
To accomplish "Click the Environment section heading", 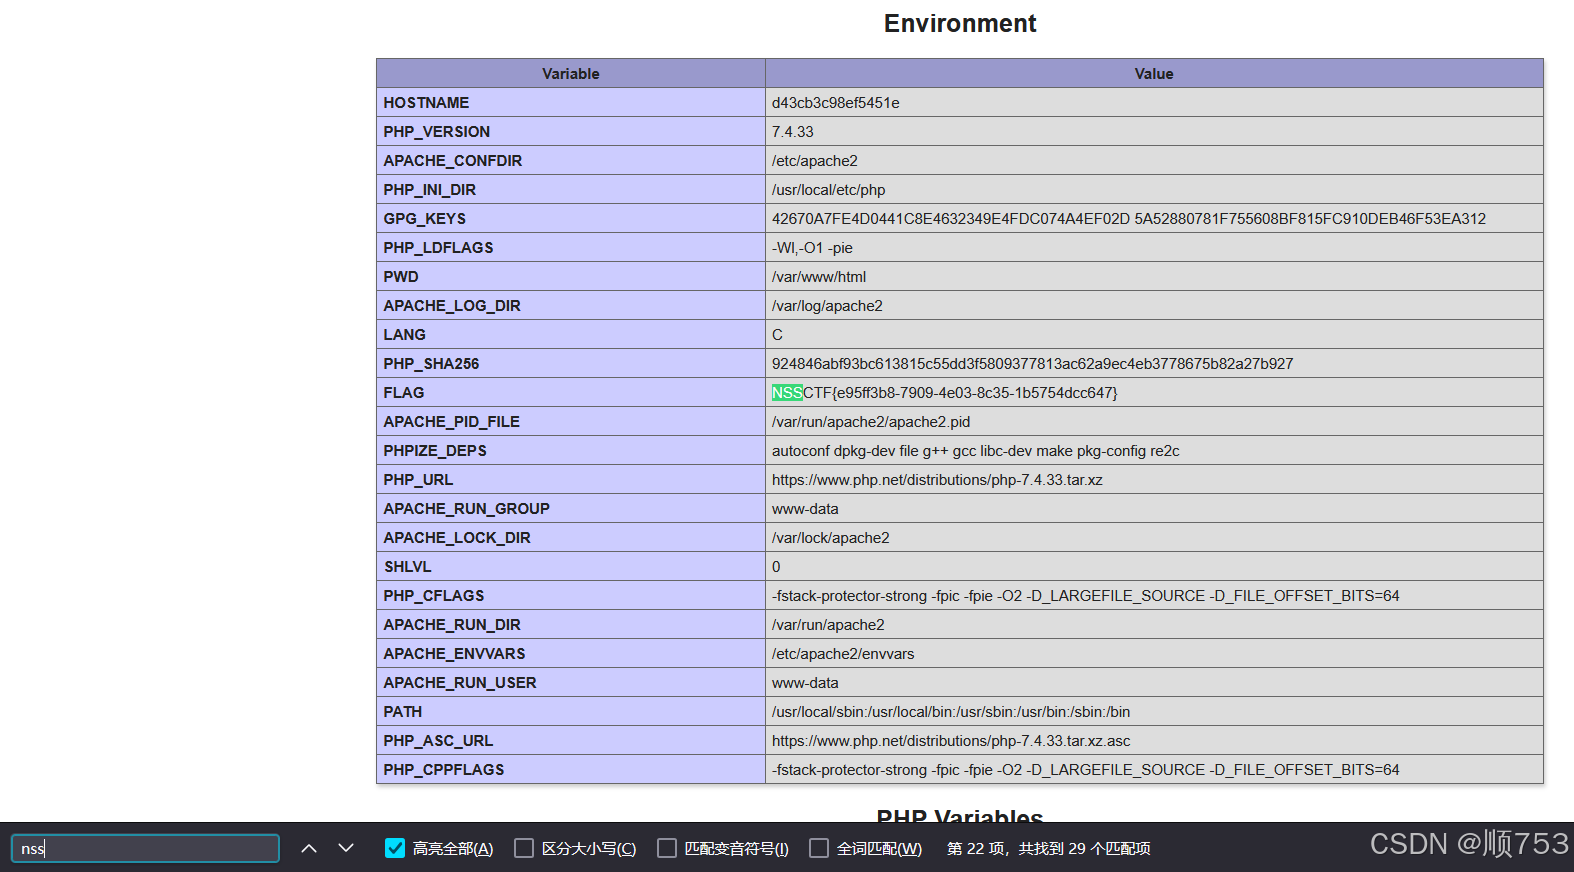I will (960, 23).
